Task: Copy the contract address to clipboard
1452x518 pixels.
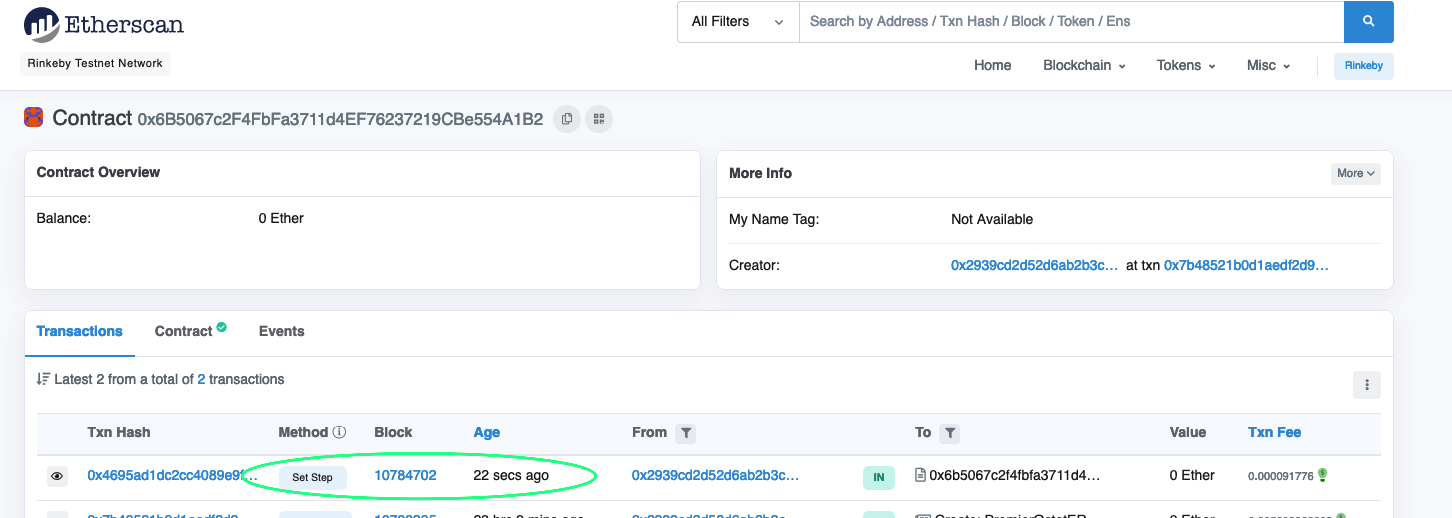Action: [567, 119]
